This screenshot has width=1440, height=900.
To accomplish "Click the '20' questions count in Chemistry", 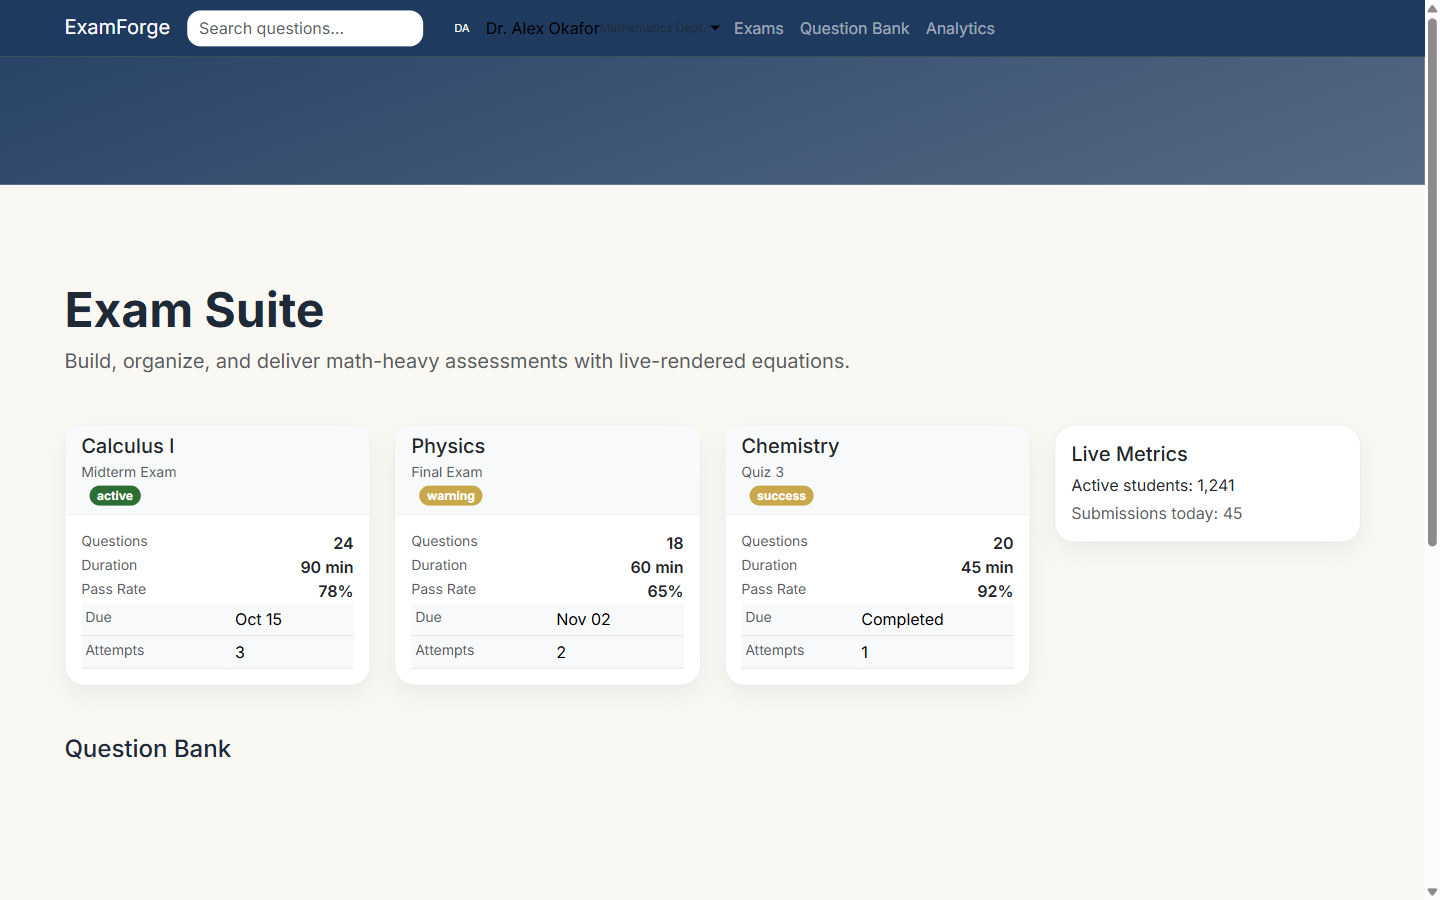I will (1003, 543).
